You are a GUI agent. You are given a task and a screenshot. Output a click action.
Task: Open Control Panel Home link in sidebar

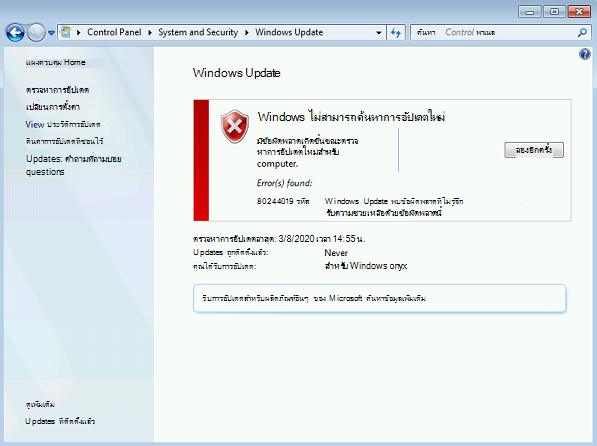(x=56, y=62)
